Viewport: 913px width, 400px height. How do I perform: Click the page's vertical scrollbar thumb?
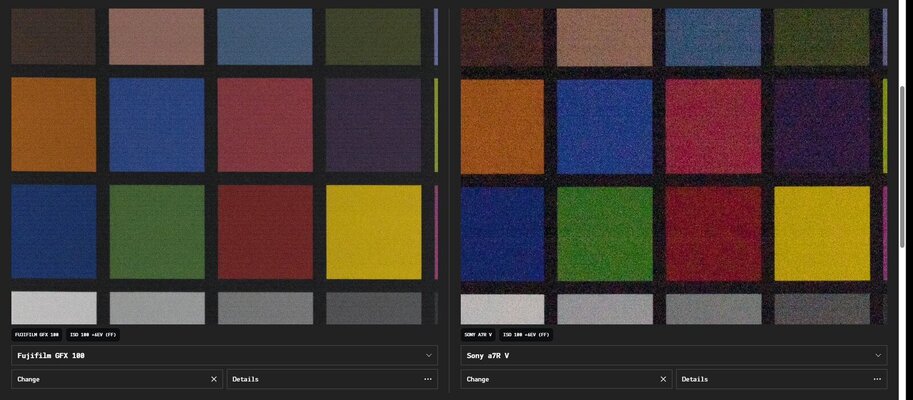(903, 167)
